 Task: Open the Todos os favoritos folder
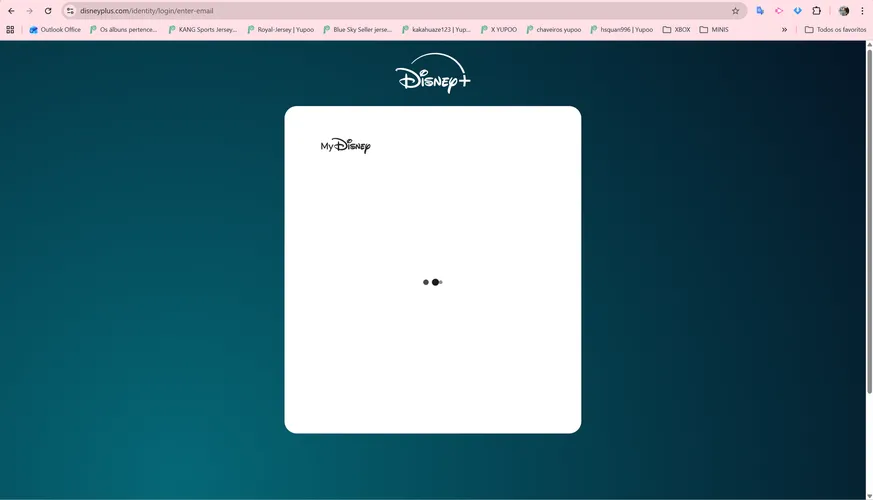836,30
